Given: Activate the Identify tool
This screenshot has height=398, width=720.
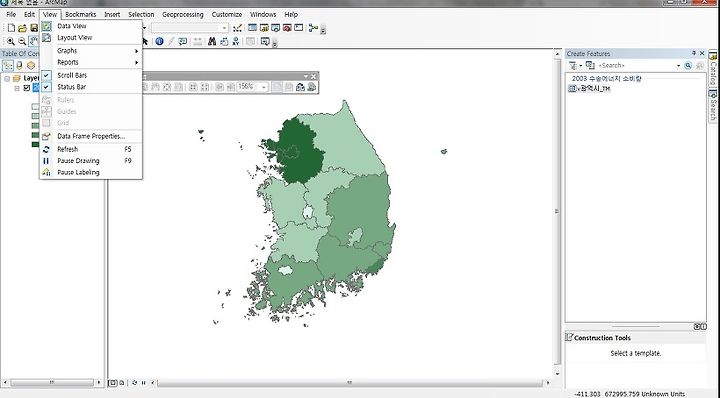Looking at the screenshot, I should (x=159, y=41).
